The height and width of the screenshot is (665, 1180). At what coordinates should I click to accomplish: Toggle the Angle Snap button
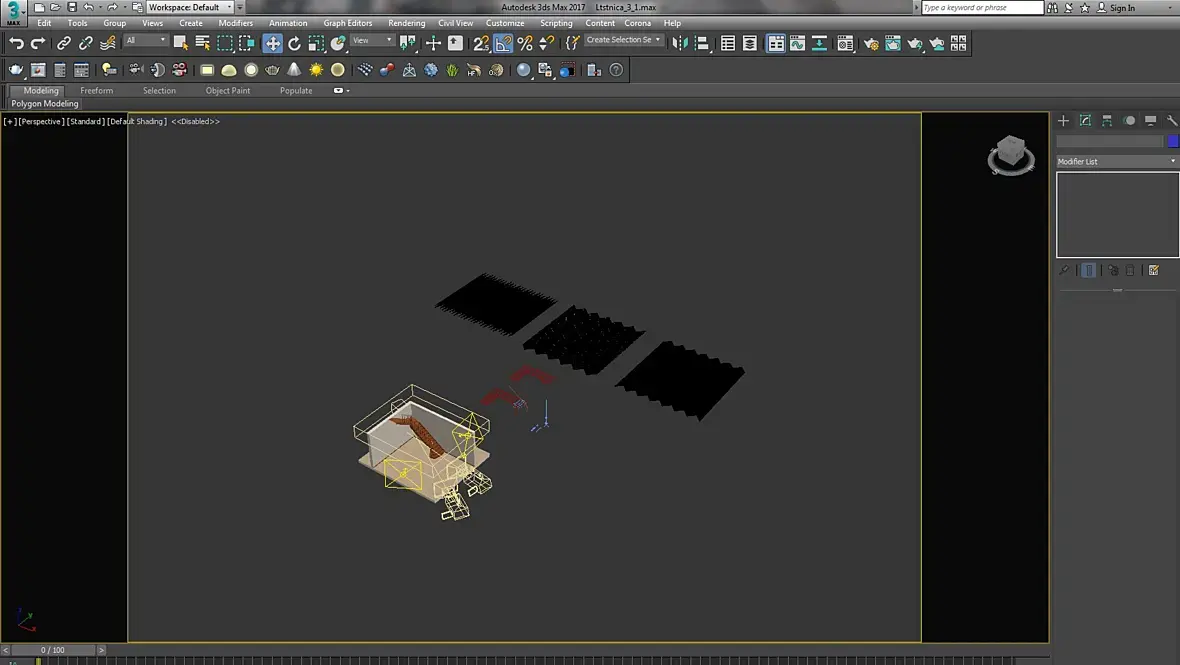[x=503, y=43]
